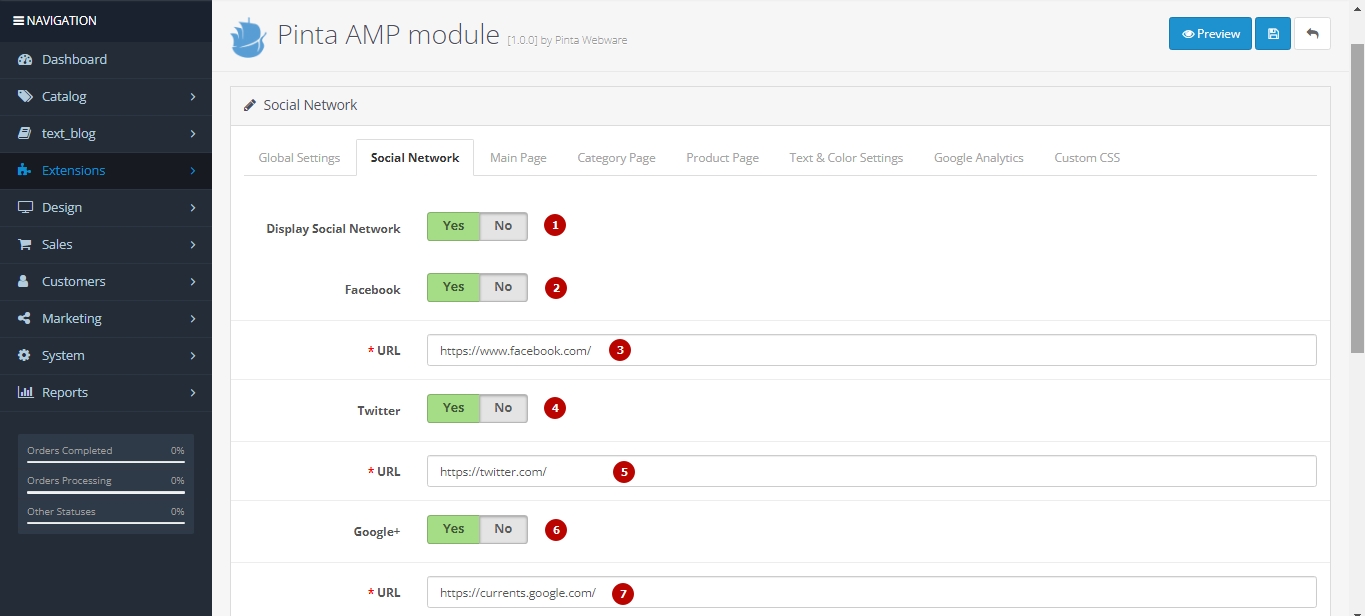Image resolution: width=1365 pixels, height=616 pixels.
Task: Click the Customers user icon
Action: pos(25,282)
